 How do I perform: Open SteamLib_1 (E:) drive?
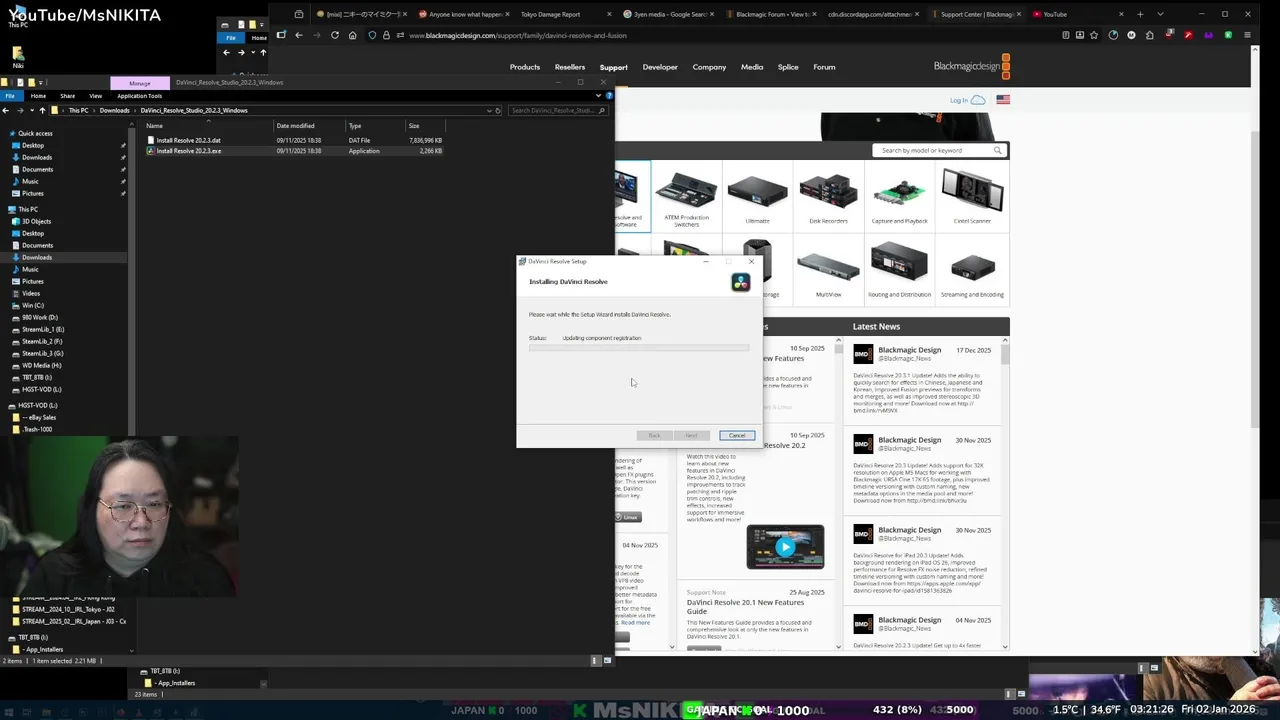[43, 329]
